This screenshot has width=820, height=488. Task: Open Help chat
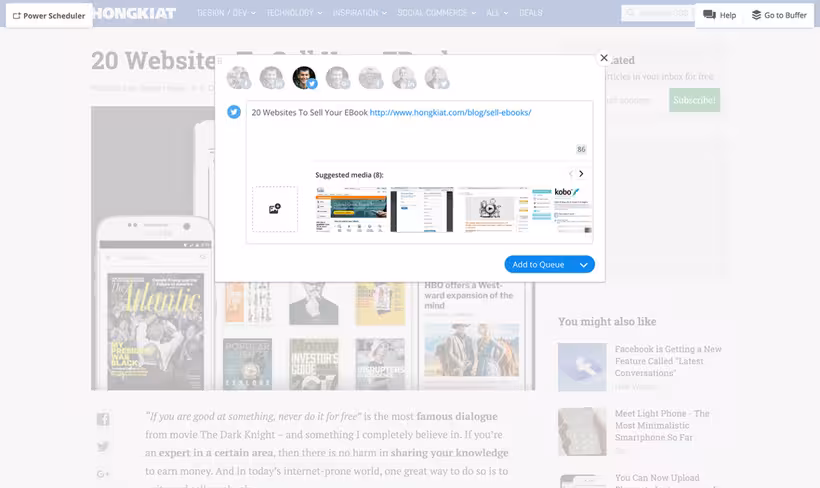tap(720, 15)
